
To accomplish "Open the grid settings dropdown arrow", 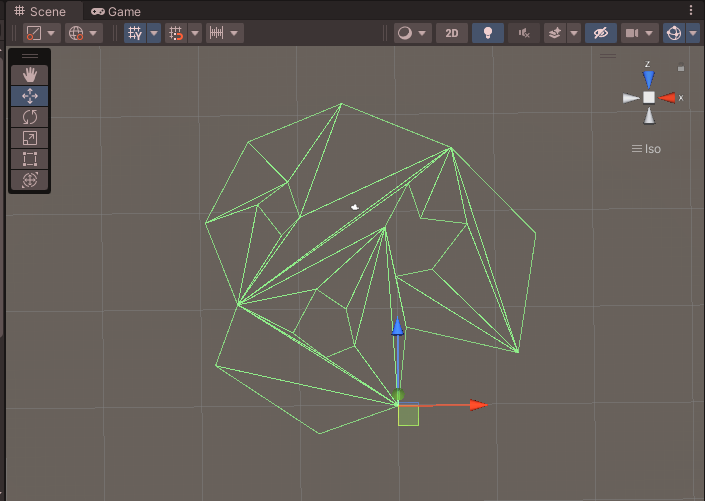I will click(x=154, y=33).
